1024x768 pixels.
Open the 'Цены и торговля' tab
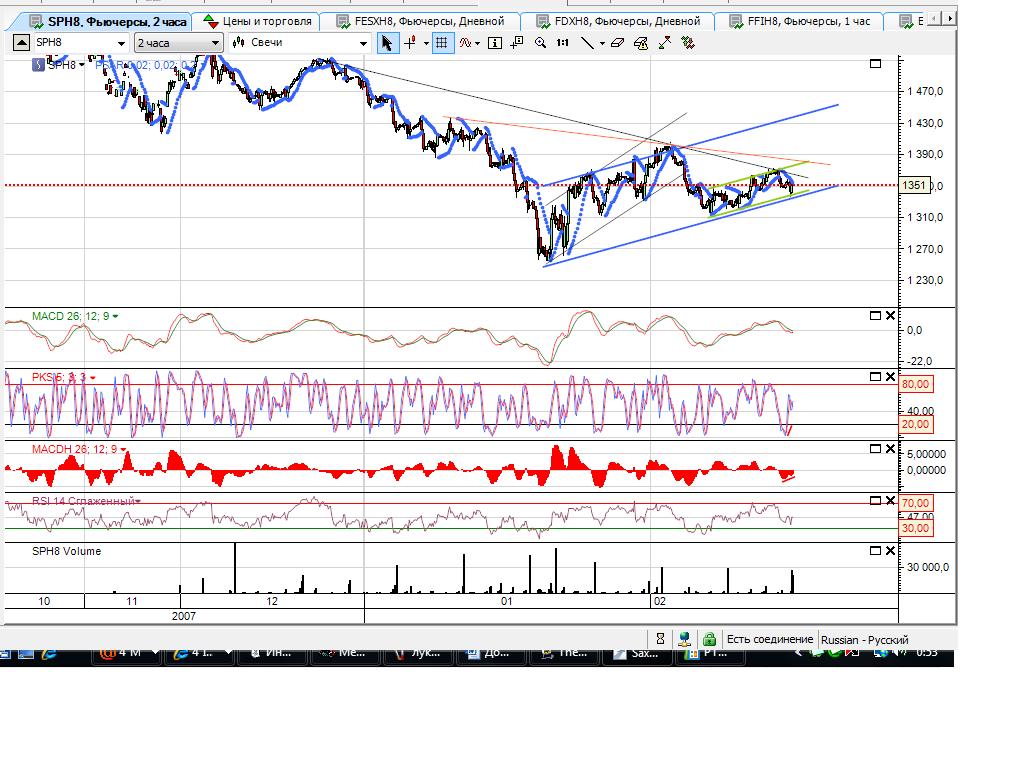[259, 22]
